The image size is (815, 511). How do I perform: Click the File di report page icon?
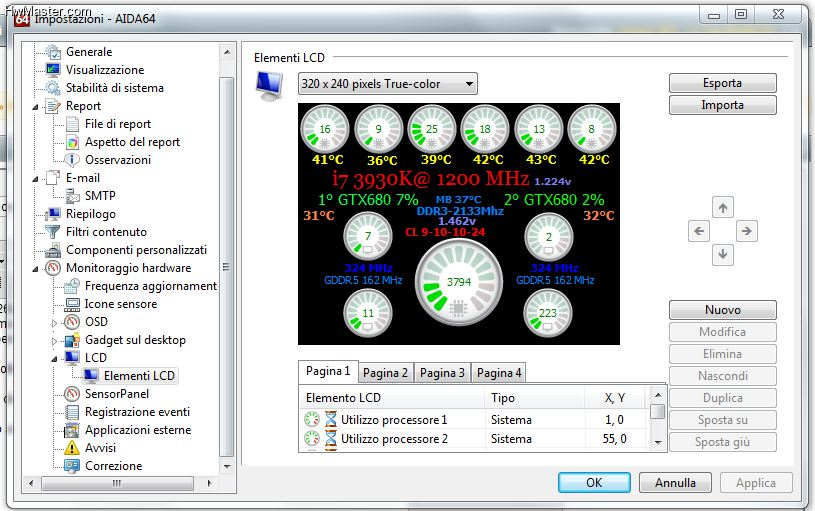coord(72,124)
